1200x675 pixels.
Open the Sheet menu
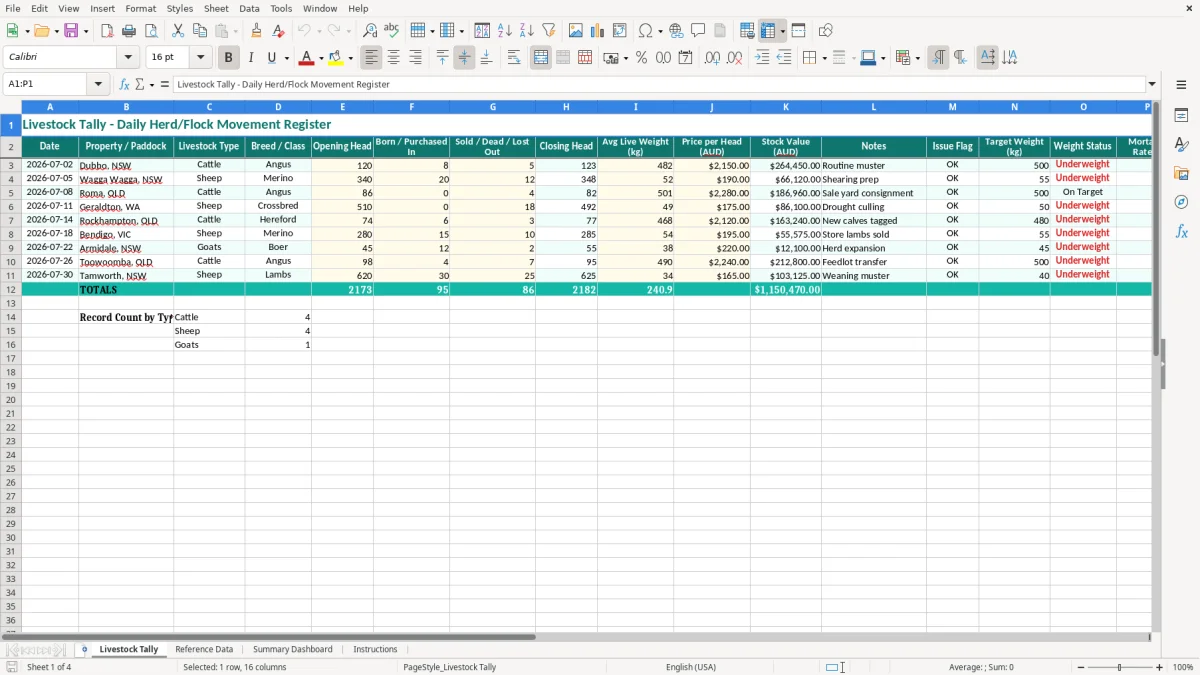point(216,8)
